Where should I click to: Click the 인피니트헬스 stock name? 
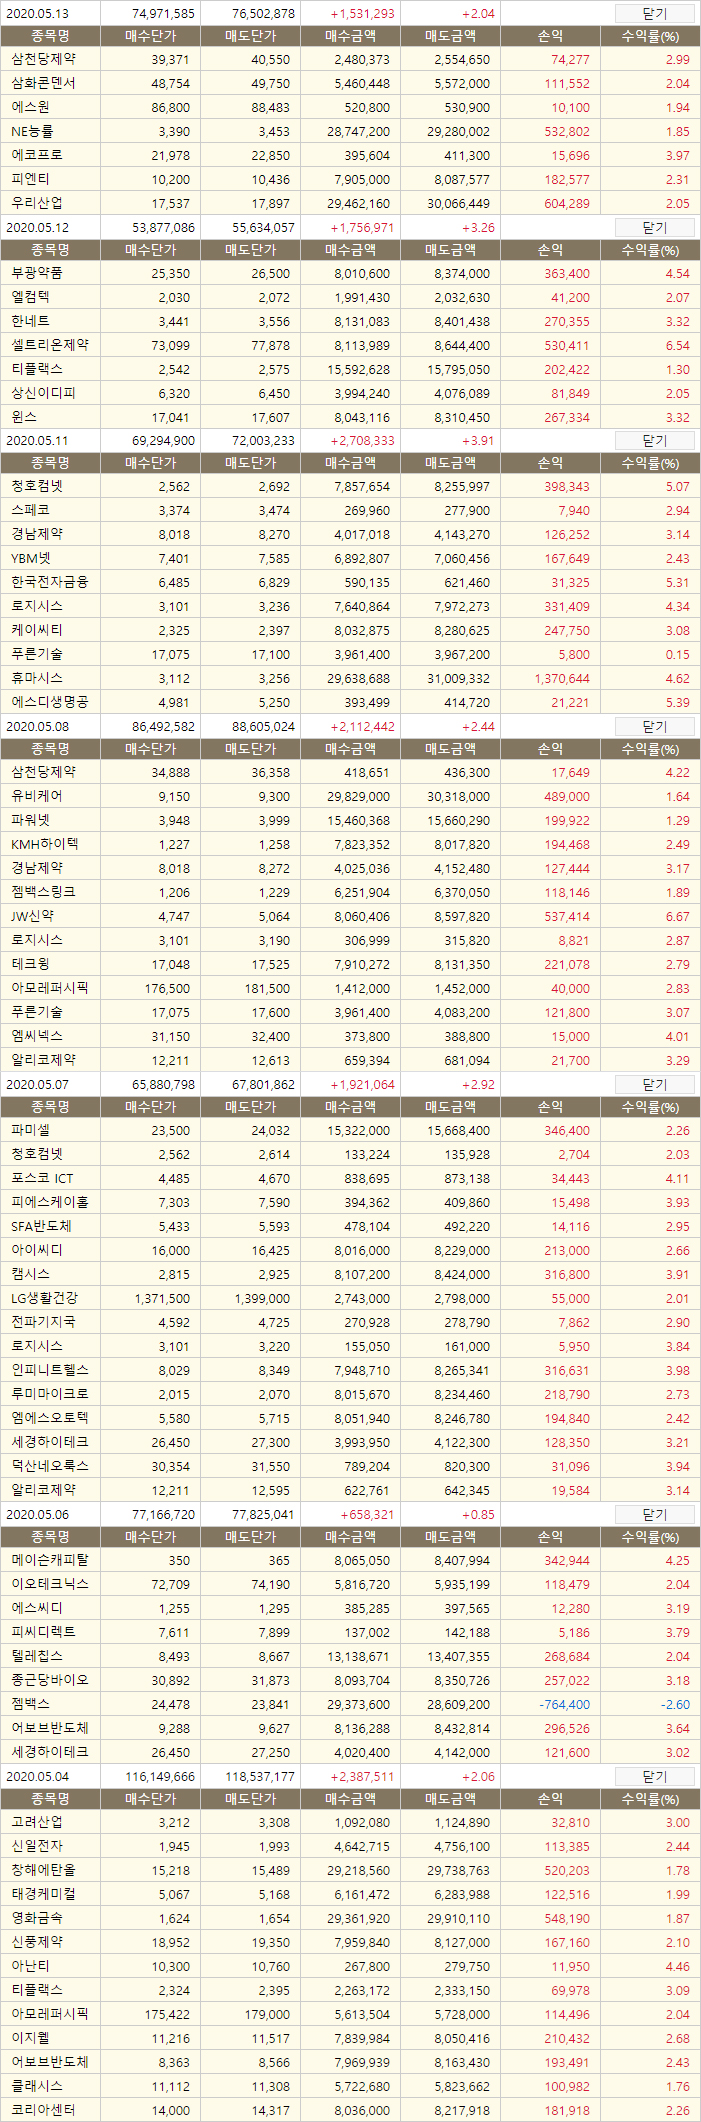(50, 1369)
